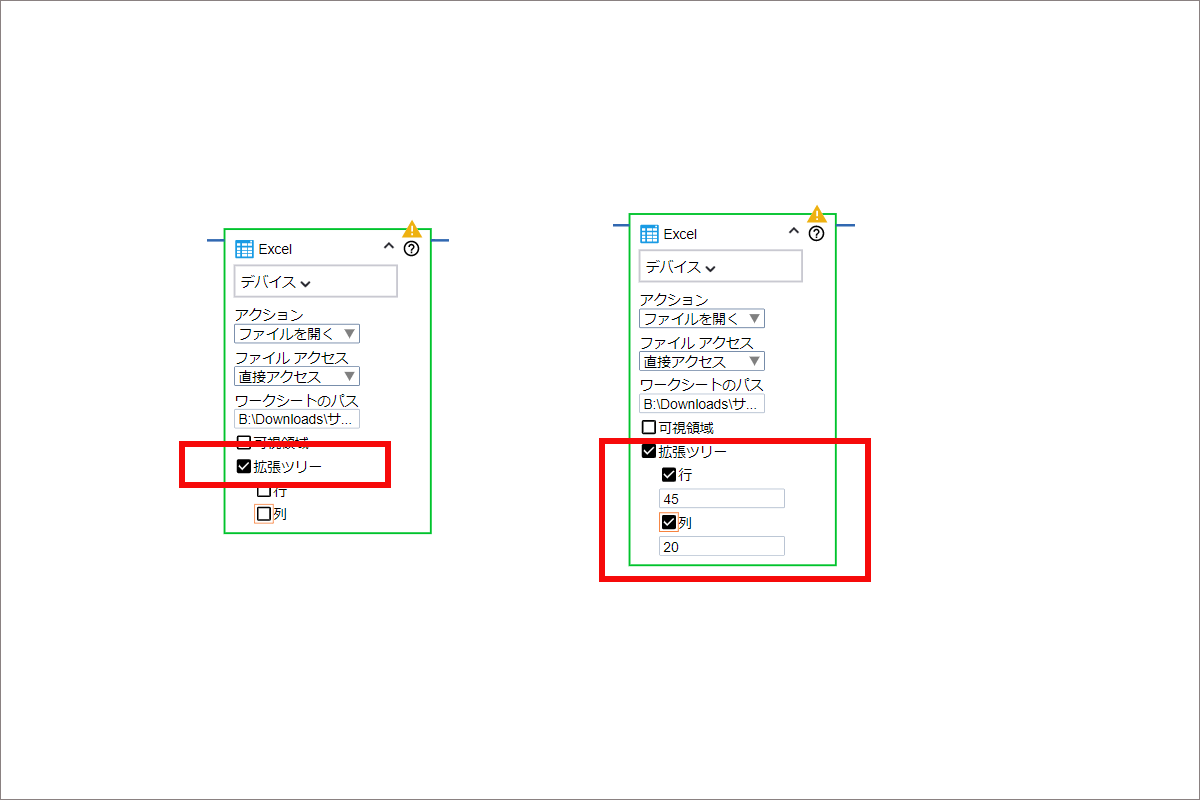Collapse the left Excel panel with caret

pyautogui.click(x=389, y=246)
